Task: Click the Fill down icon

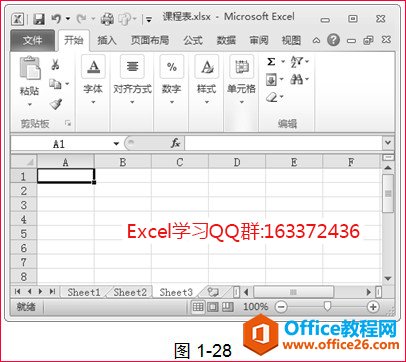Action: click(x=271, y=79)
